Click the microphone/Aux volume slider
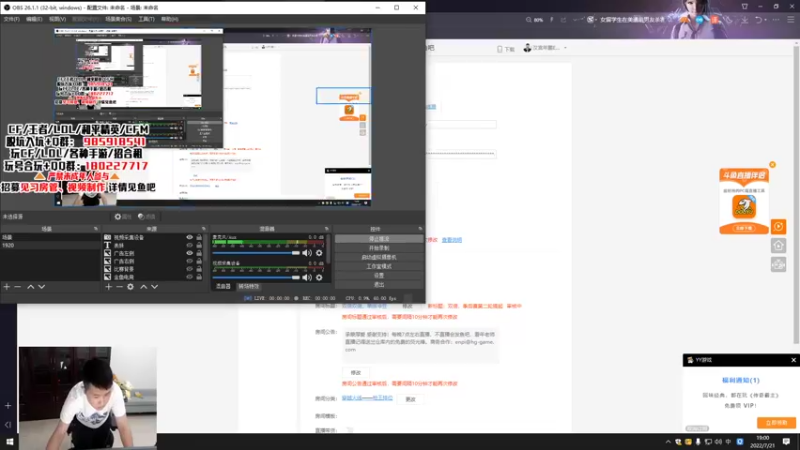The width and height of the screenshot is (800, 450). [x=256, y=253]
